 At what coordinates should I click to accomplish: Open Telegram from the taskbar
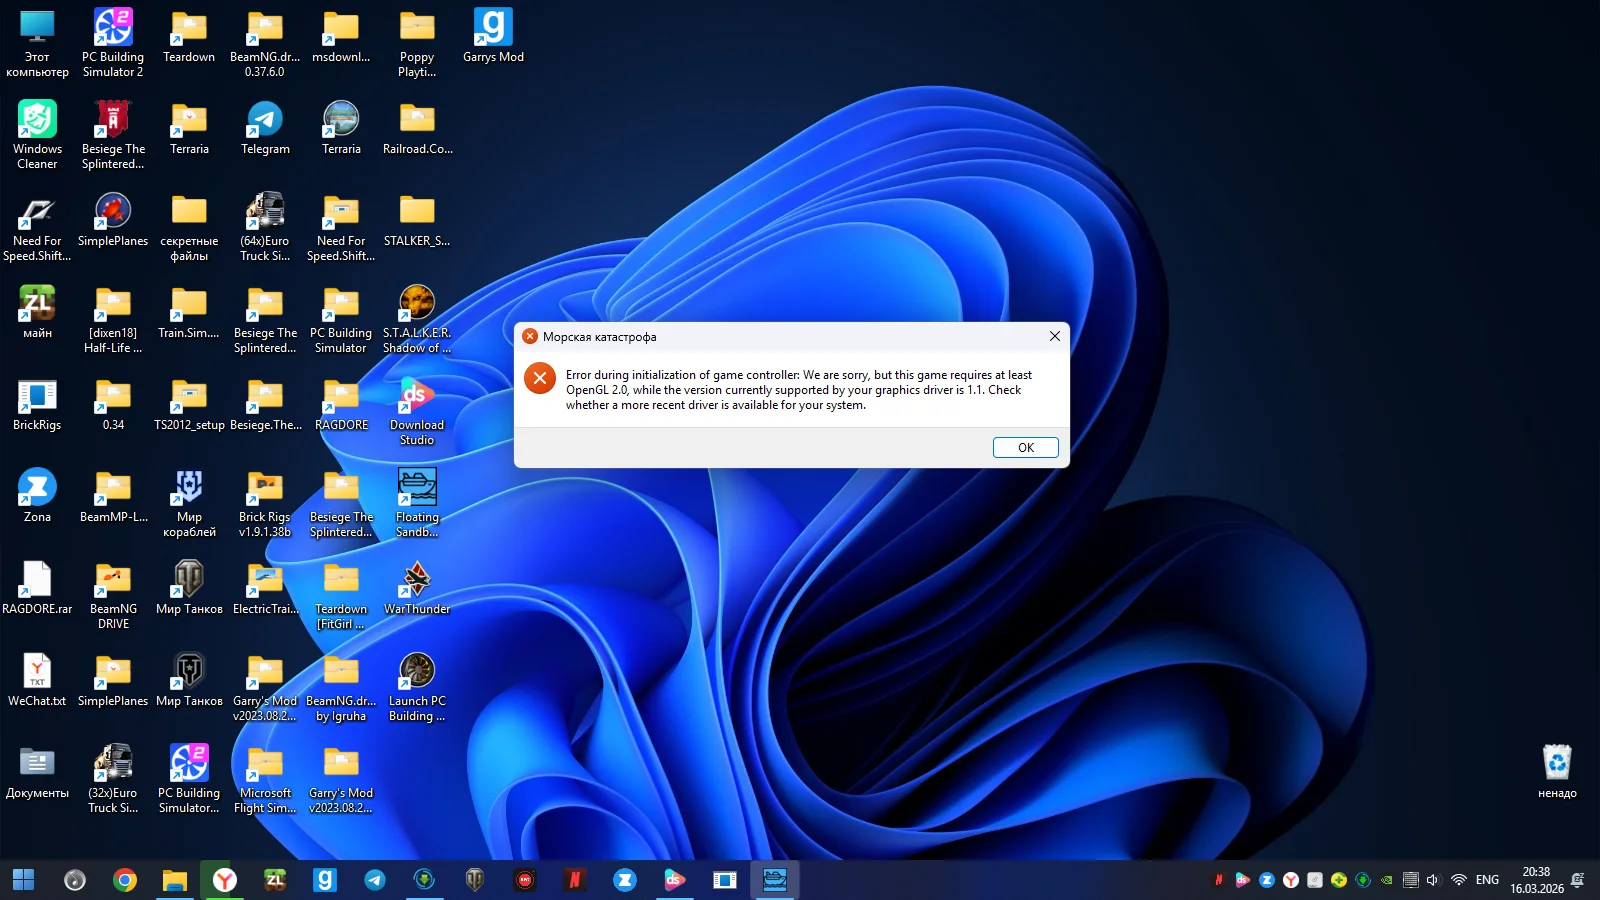pyautogui.click(x=375, y=880)
